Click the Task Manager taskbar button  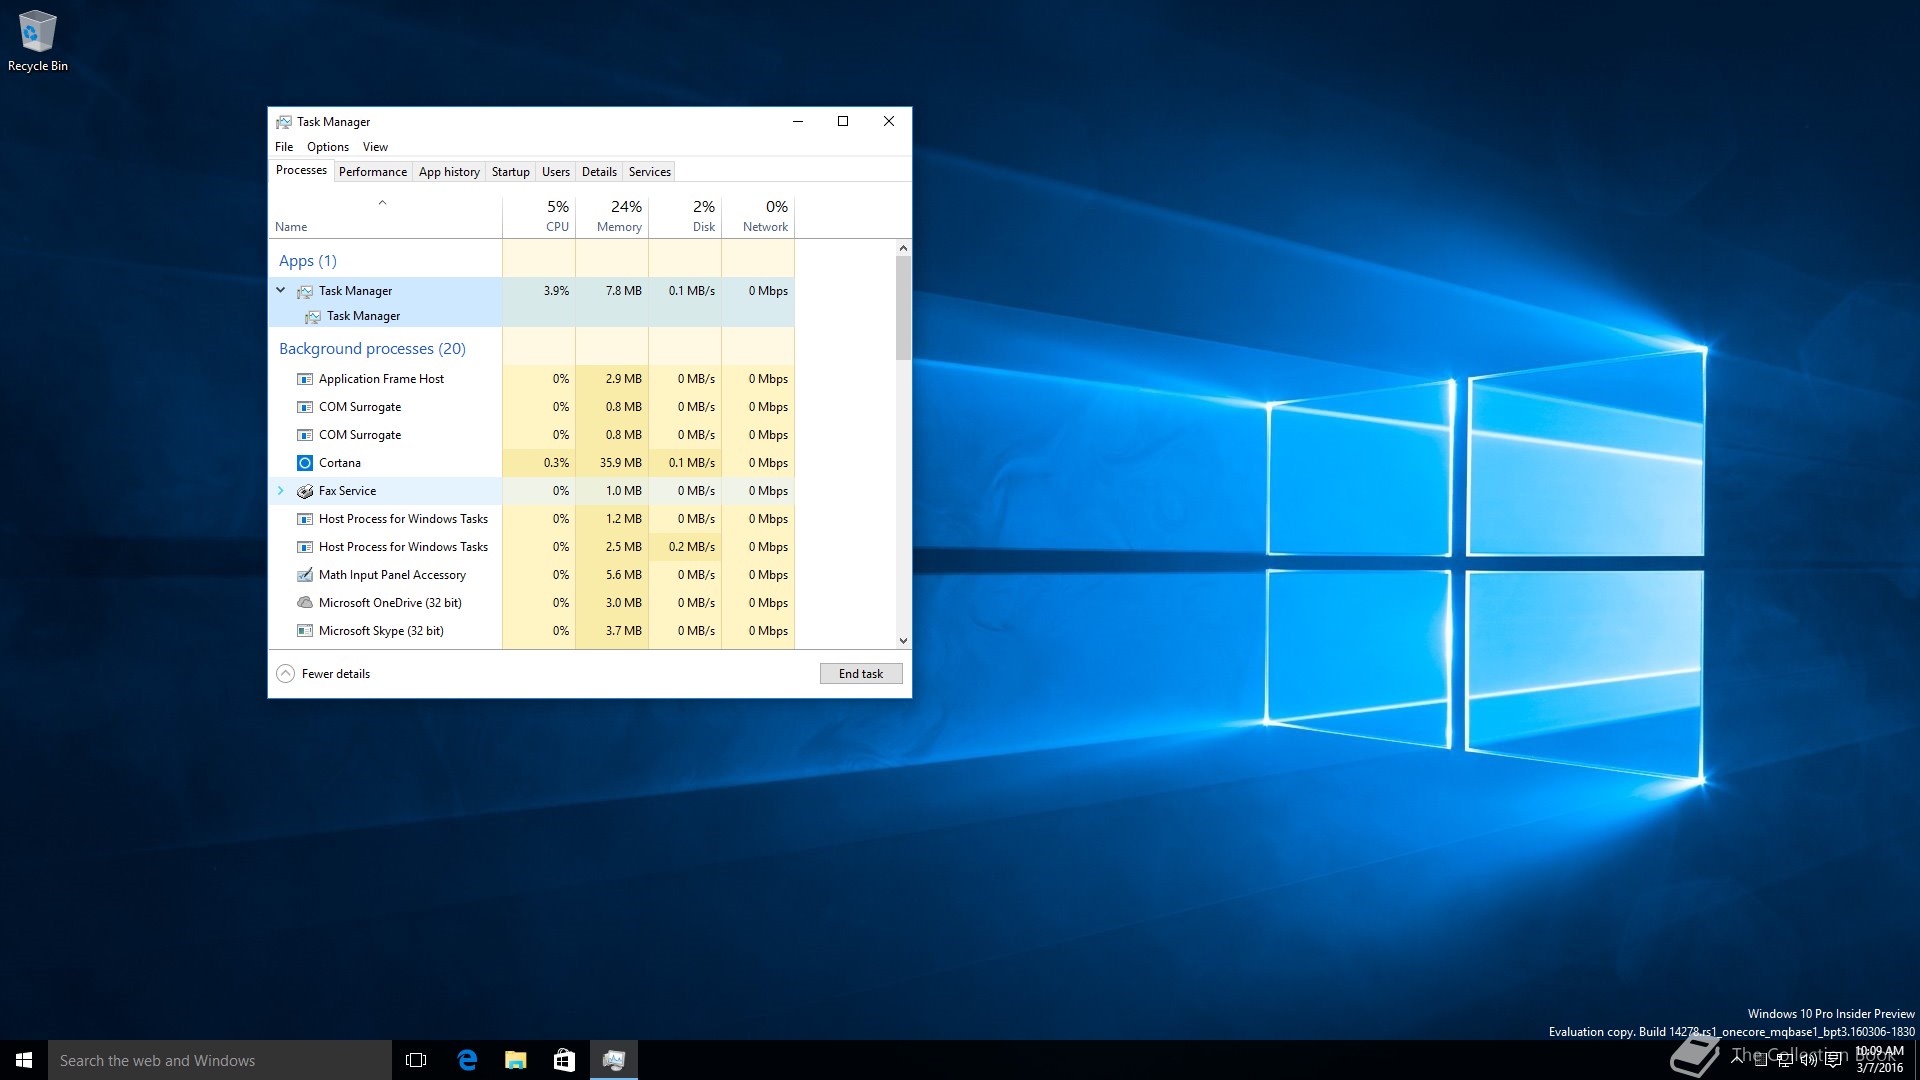[x=614, y=1060]
